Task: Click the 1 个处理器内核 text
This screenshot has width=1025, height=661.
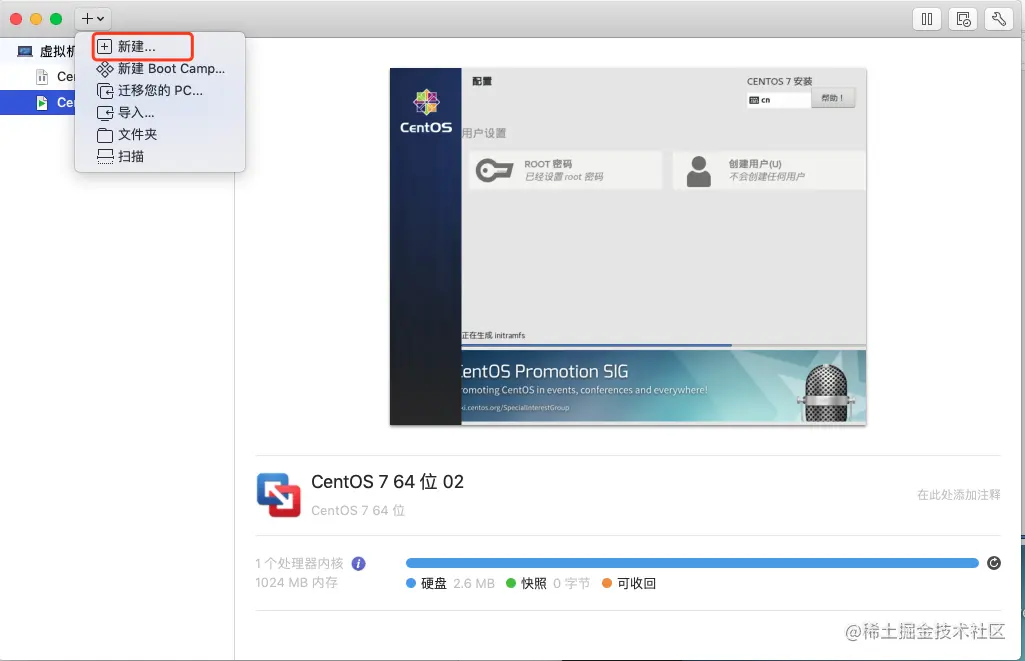Action: (299, 564)
